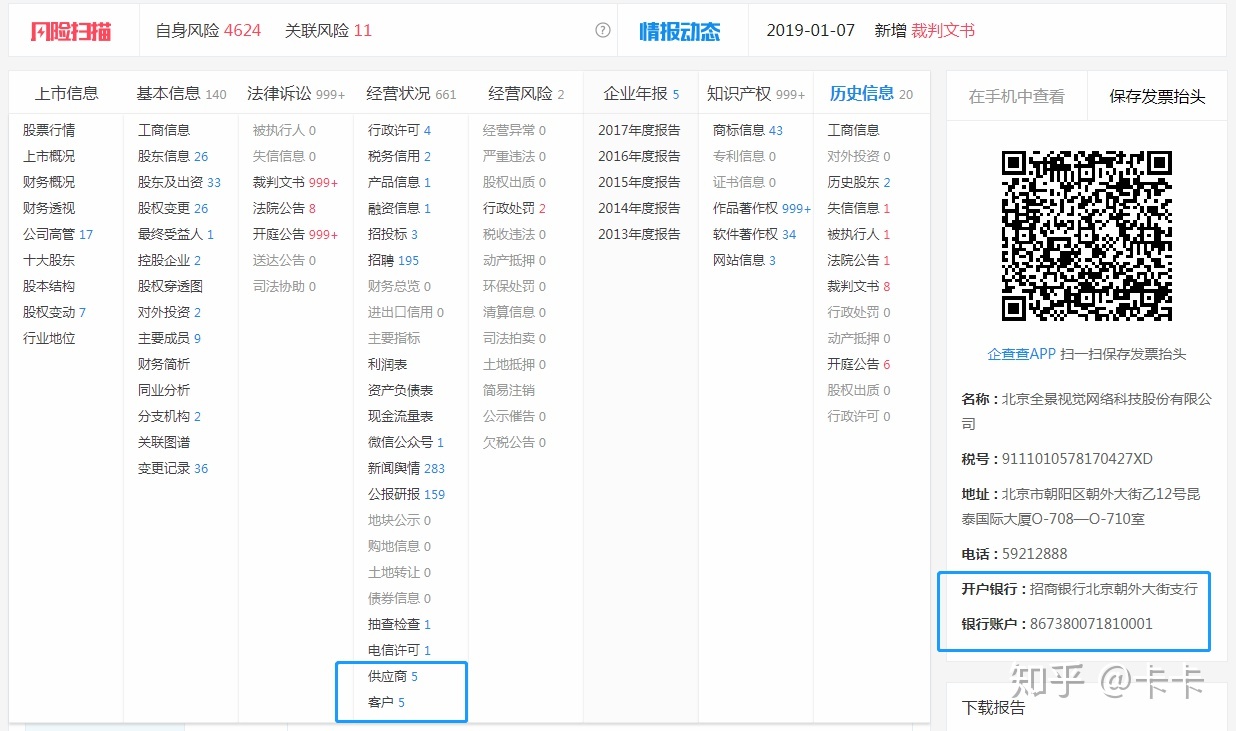The image size is (1236, 731).
Task: Click 关联风险 11
Action: (x=328, y=30)
